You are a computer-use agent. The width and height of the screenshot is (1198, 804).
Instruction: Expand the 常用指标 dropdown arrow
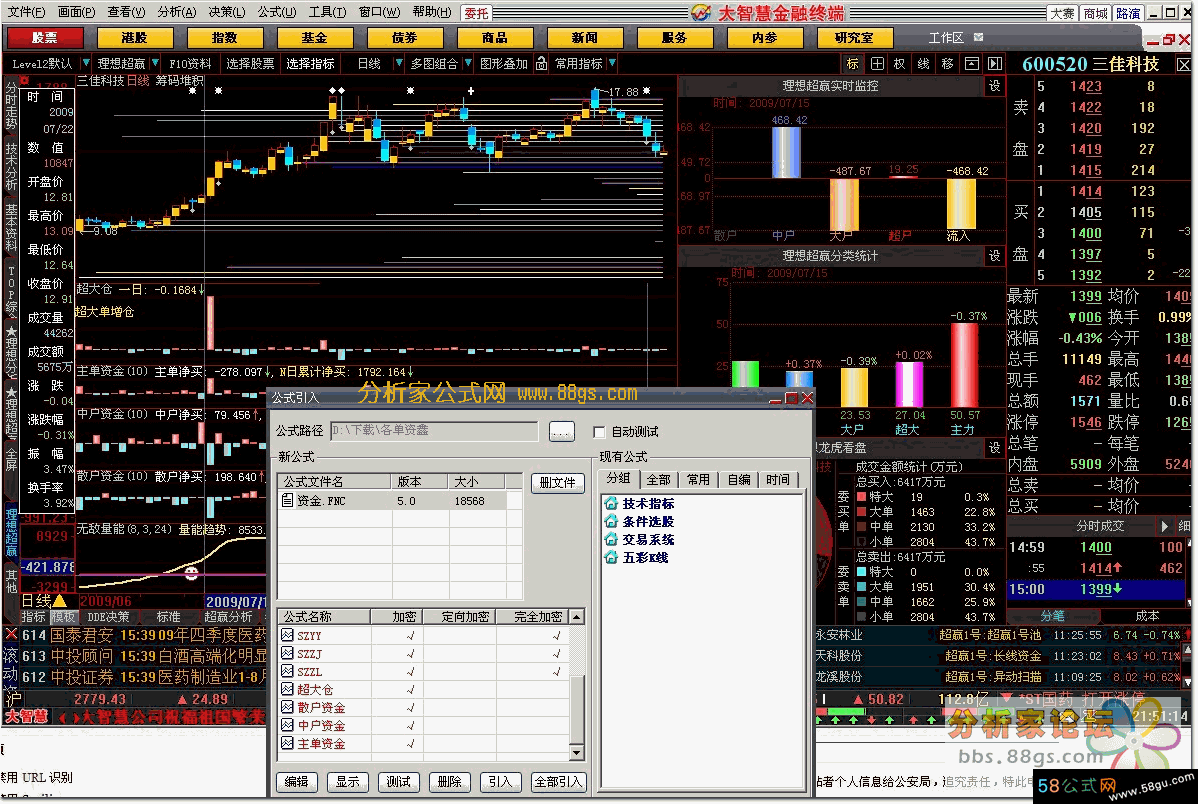click(x=612, y=63)
